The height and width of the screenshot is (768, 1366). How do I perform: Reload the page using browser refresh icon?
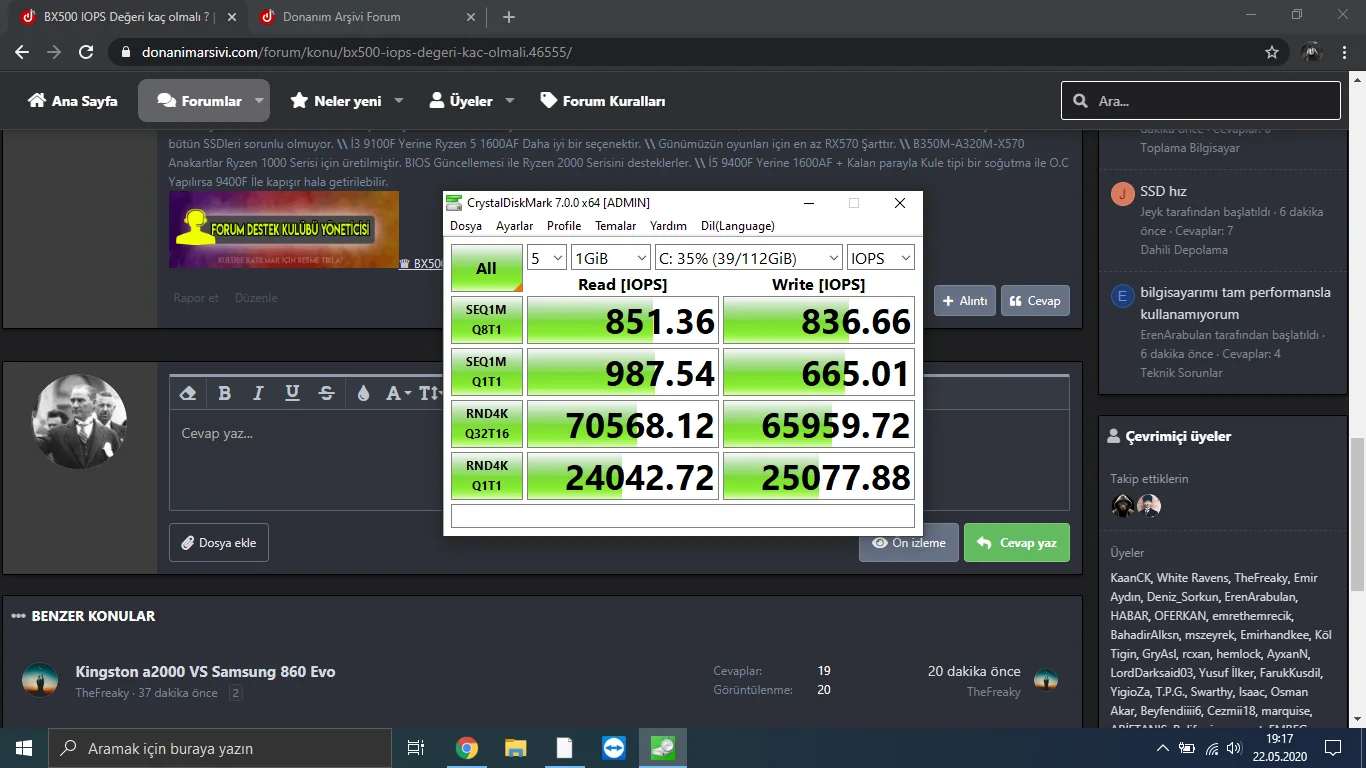pos(86,52)
